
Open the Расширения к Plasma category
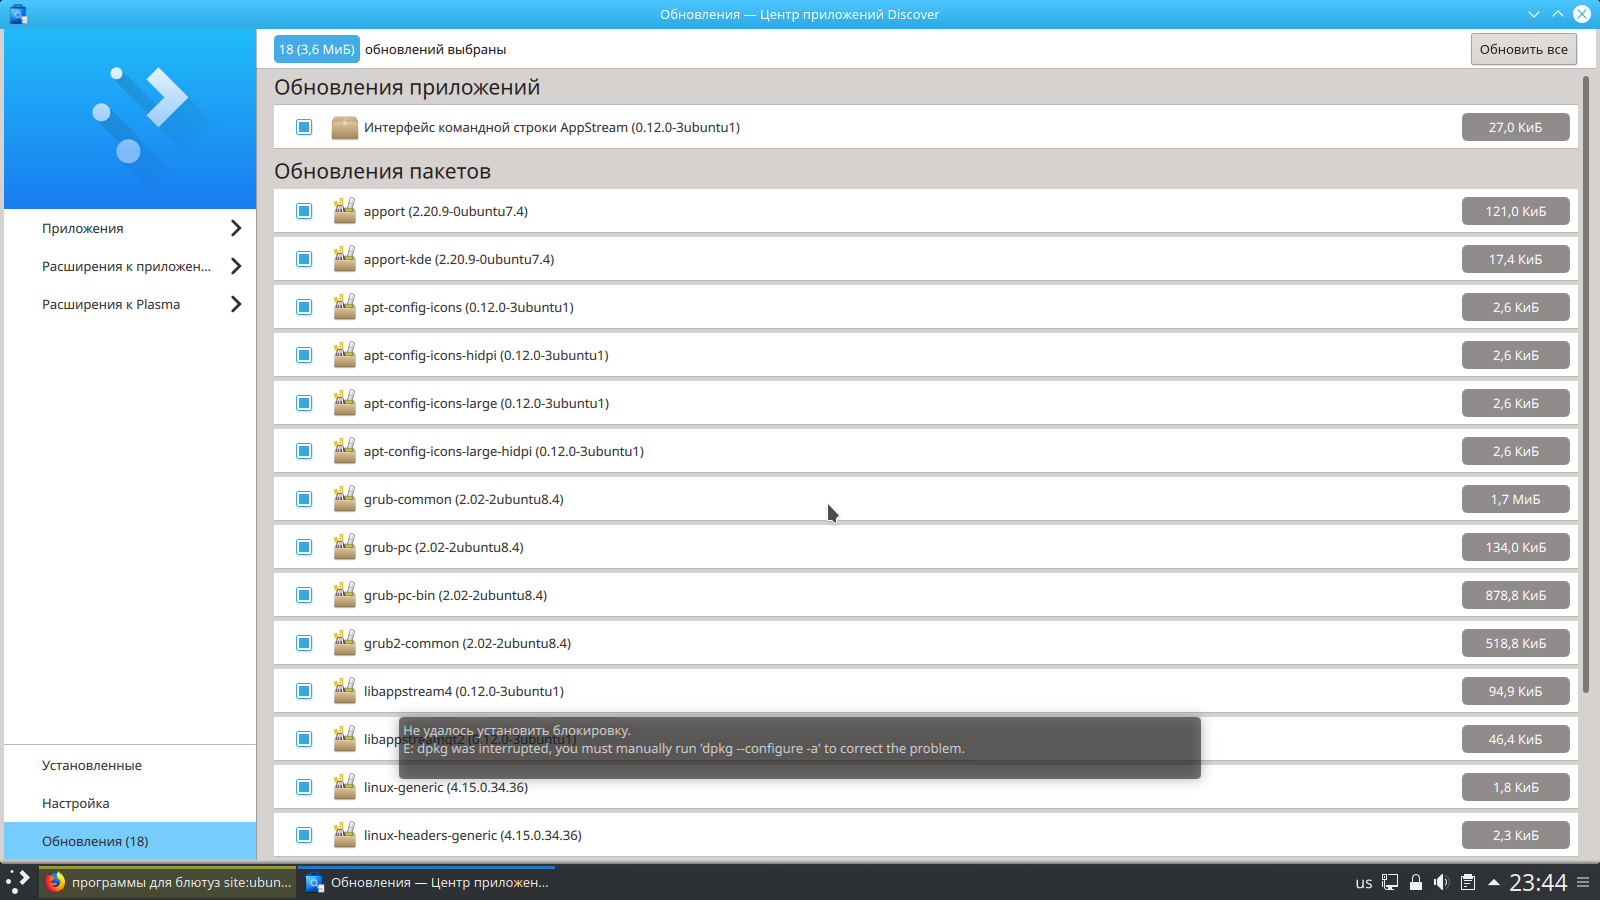(x=130, y=304)
